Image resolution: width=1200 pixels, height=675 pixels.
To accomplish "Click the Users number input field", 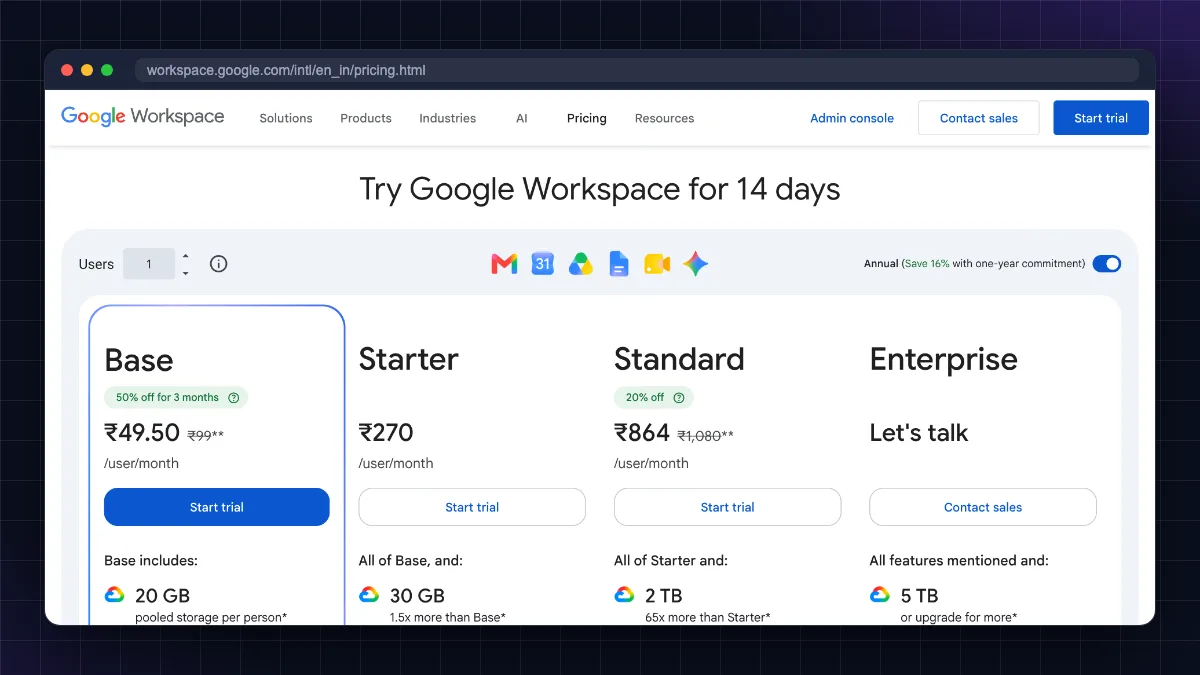I will click(x=149, y=264).
